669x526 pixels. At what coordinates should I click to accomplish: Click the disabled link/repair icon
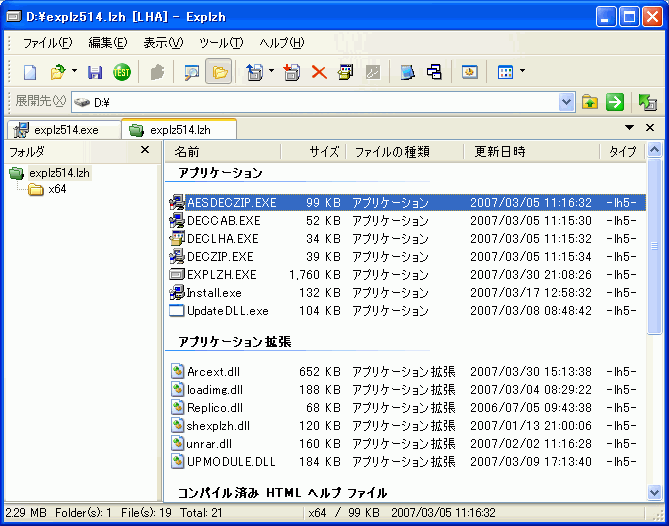373,72
